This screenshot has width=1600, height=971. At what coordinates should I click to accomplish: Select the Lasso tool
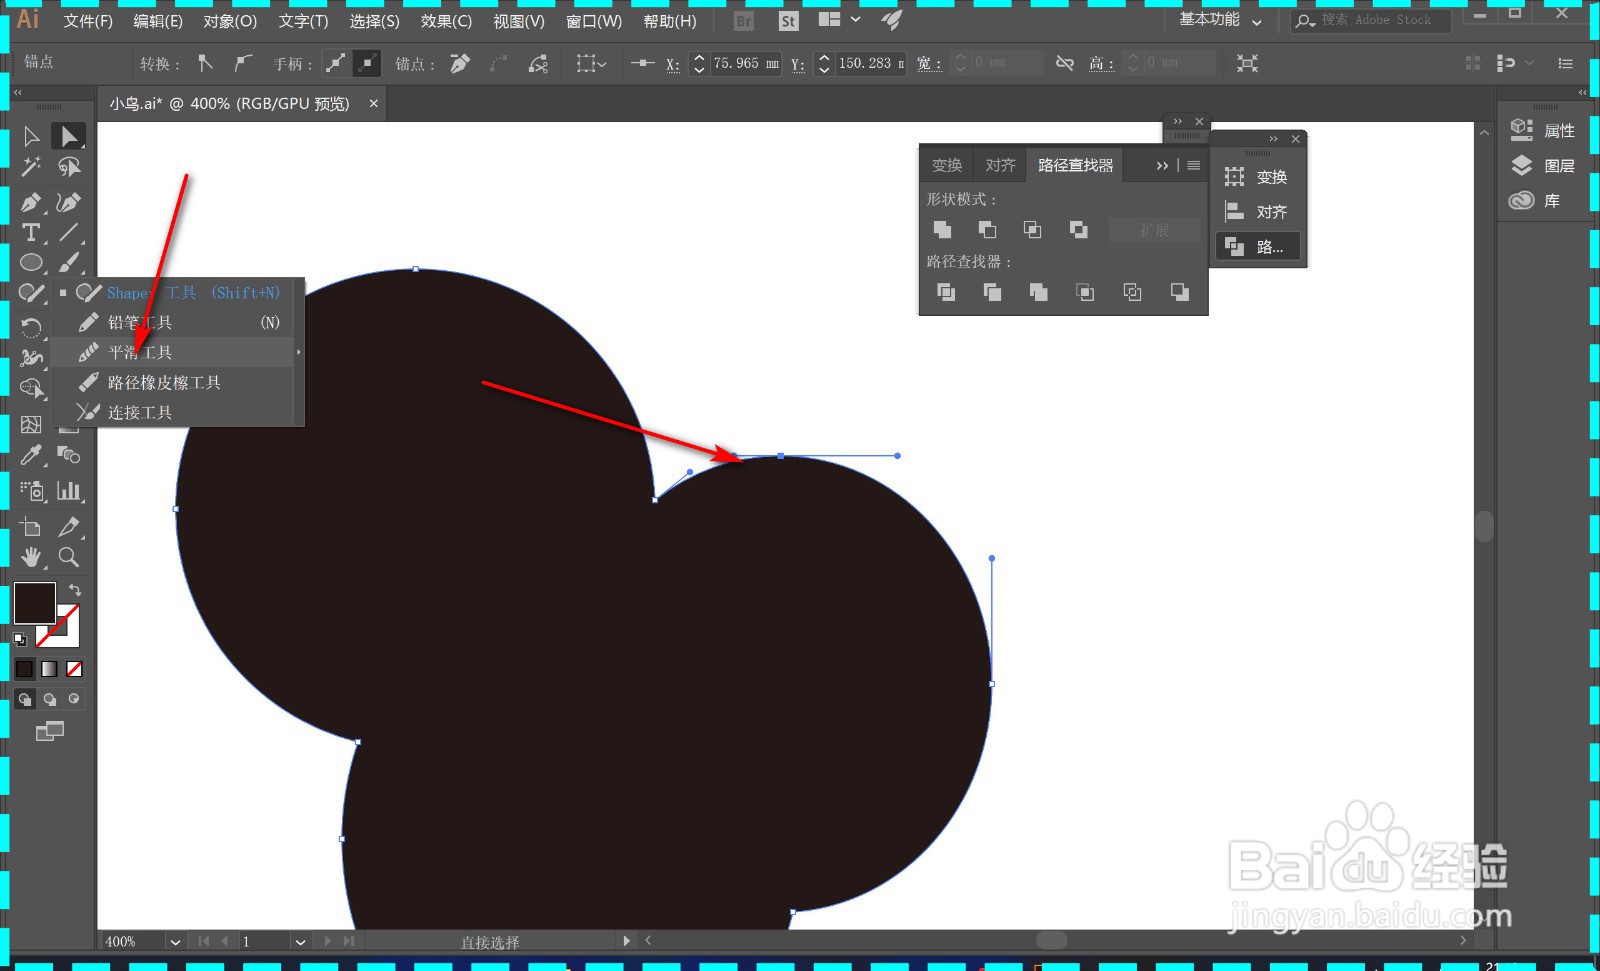coord(68,166)
